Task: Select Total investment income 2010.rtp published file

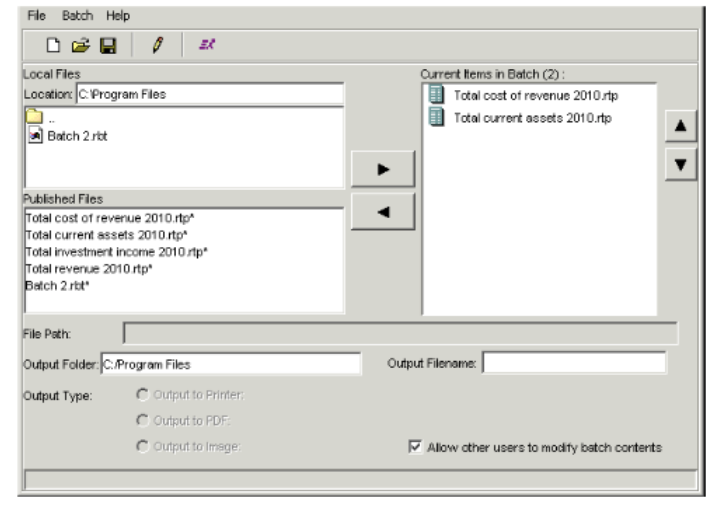Action: coord(114,252)
